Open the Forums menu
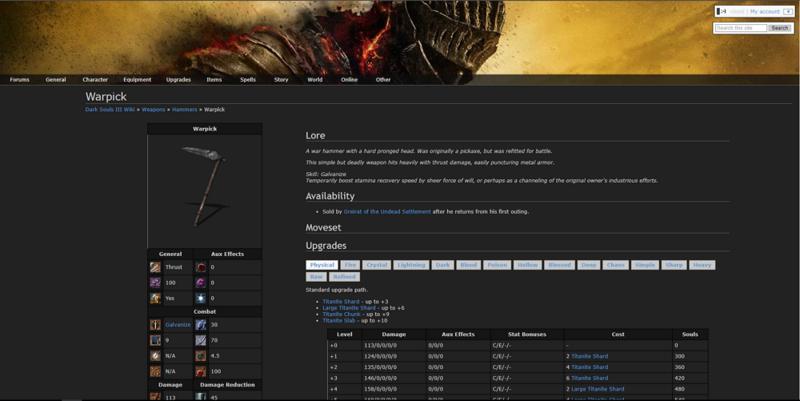This screenshot has height=401, width=800. tap(19, 80)
